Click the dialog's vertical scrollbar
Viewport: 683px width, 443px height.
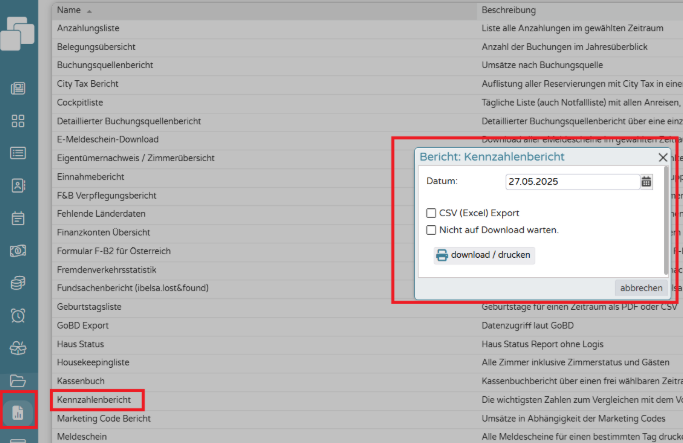pyautogui.click(x=666, y=220)
